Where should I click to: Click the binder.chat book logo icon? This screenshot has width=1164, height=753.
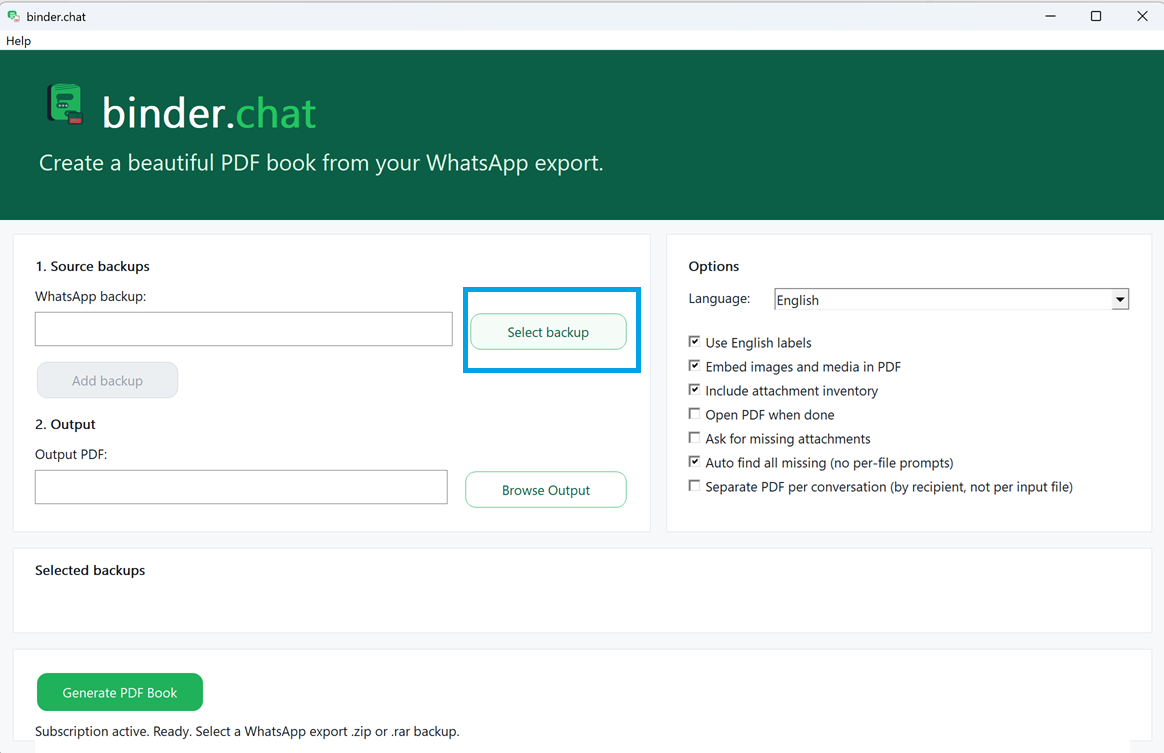point(65,104)
